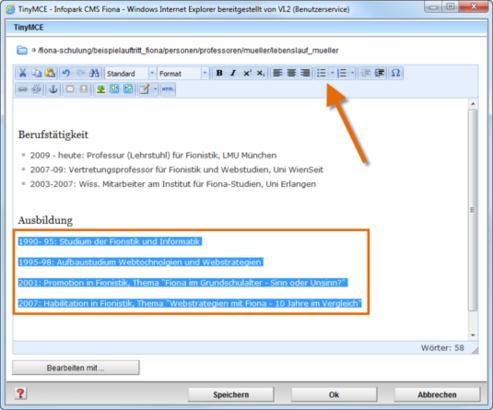Click the Berufstätigkeit heading
This screenshot has width=493, height=410.
pos(53,135)
